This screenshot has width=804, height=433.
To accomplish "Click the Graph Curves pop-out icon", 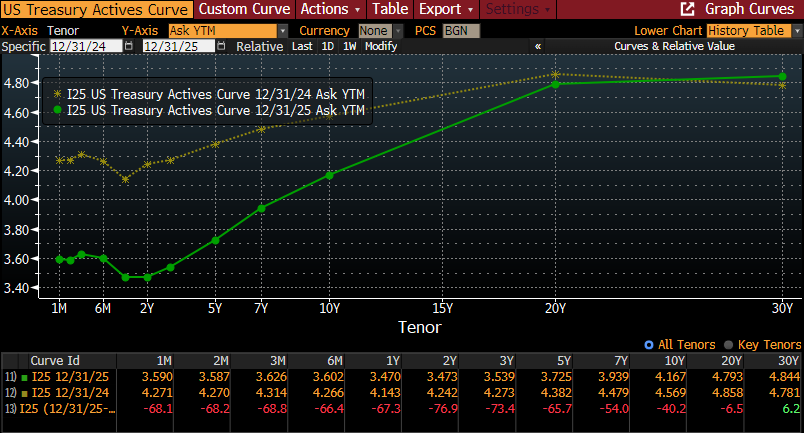I will pyautogui.click(x=688, y=9).
